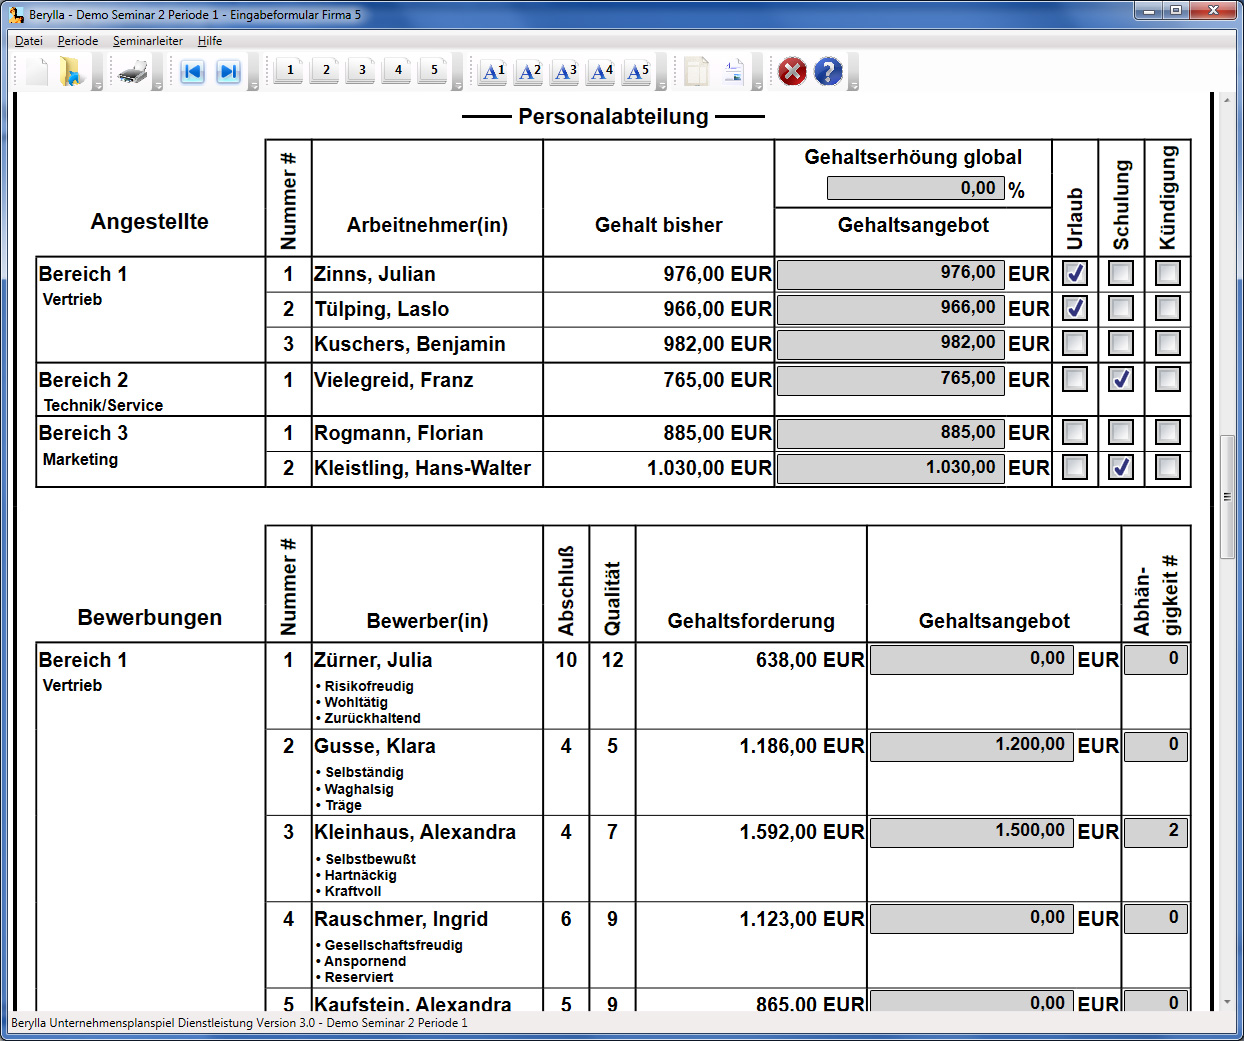This screenshot has width=1244, height=1041.
Task: Click the greyed clipboard document icon
Action: click(x=697, y=72)
